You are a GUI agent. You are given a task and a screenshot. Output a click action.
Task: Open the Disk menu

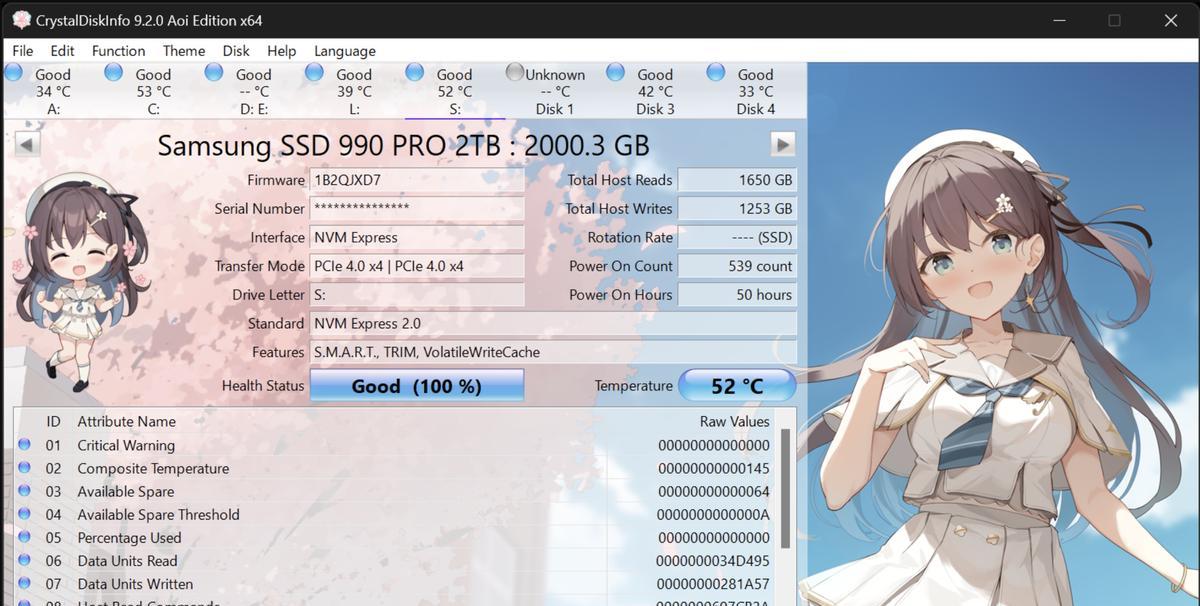click(236, 51)
